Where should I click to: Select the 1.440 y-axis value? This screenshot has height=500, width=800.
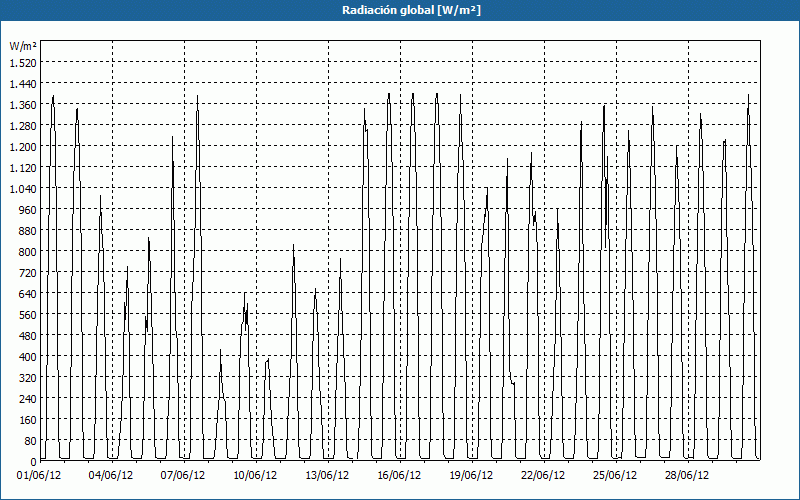23,83
